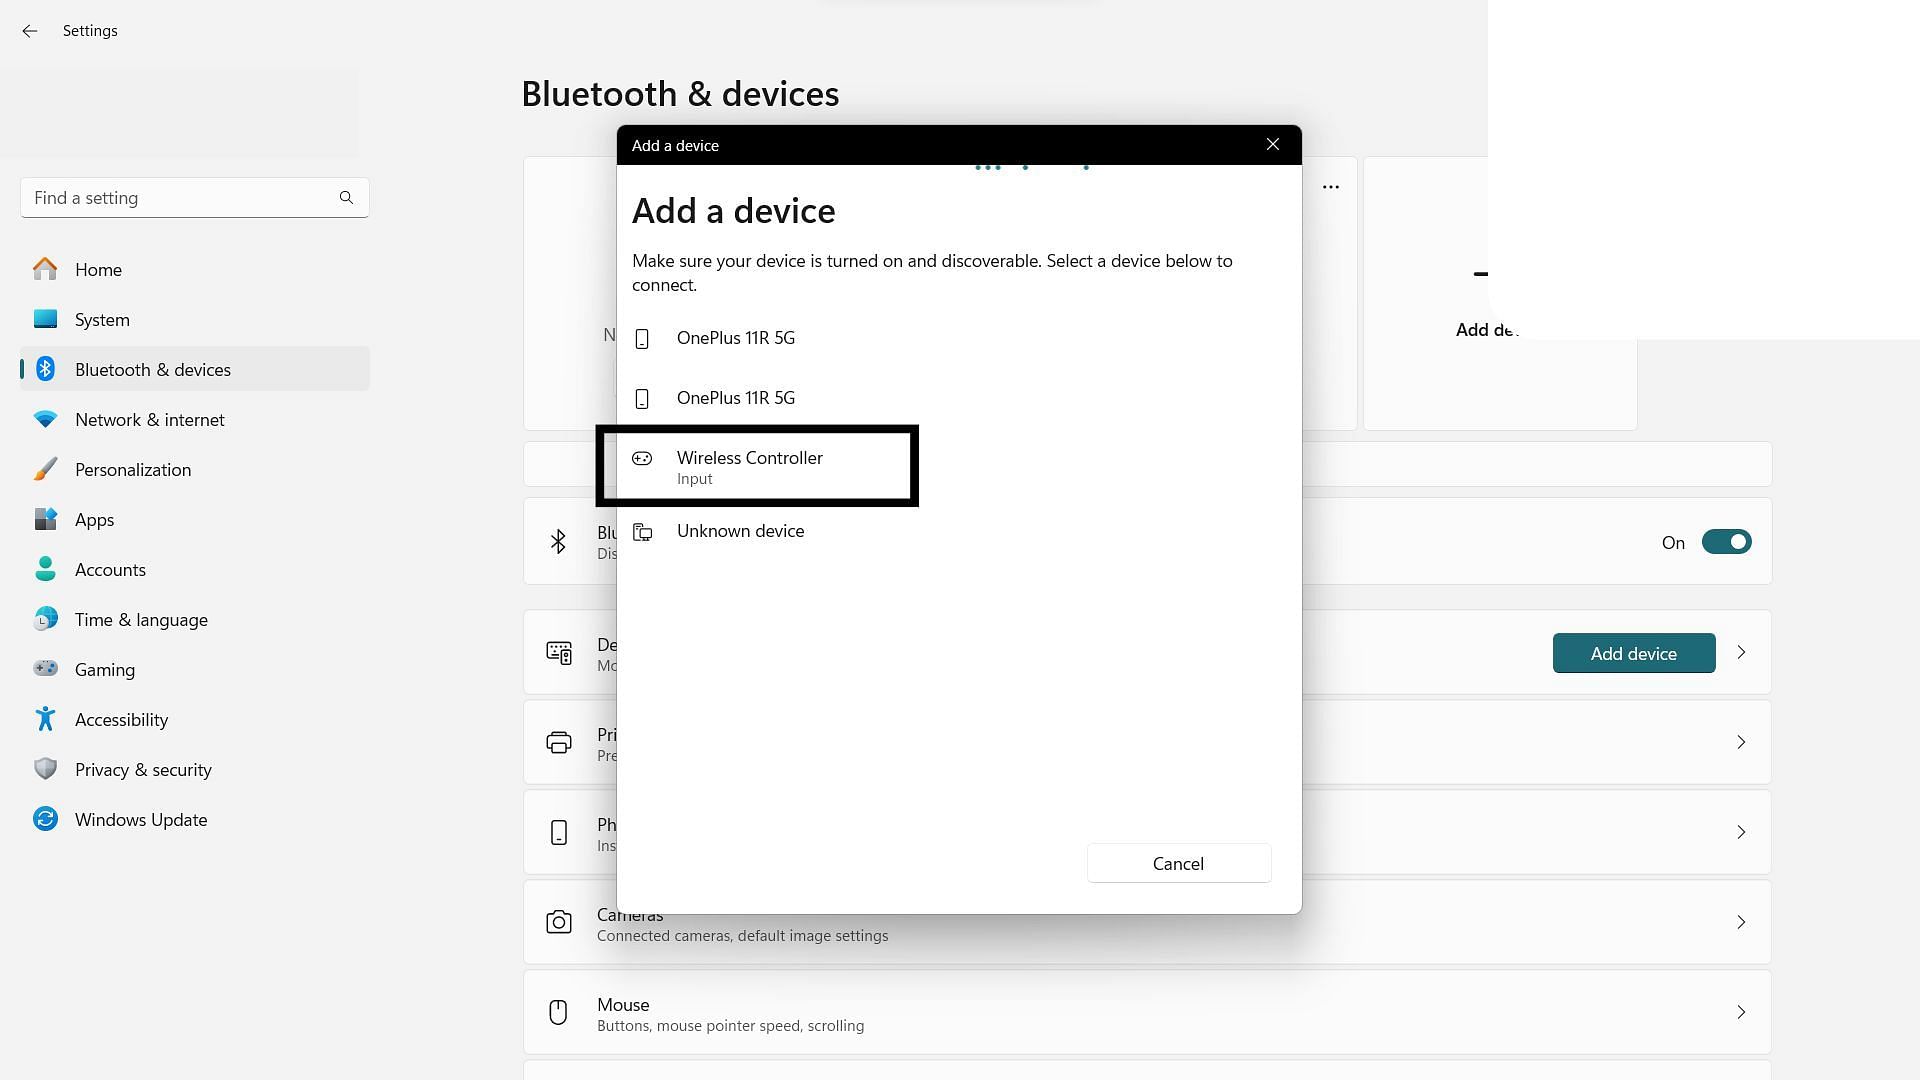Click the Cancel button in dialog
The width and height of the screenshot is (1920, 1080).
pos(1178,862)
